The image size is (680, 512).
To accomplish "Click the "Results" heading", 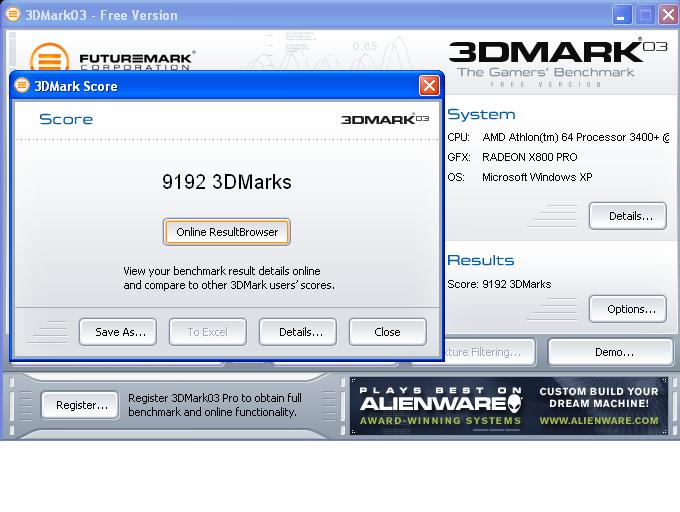I will coord(481,260).
